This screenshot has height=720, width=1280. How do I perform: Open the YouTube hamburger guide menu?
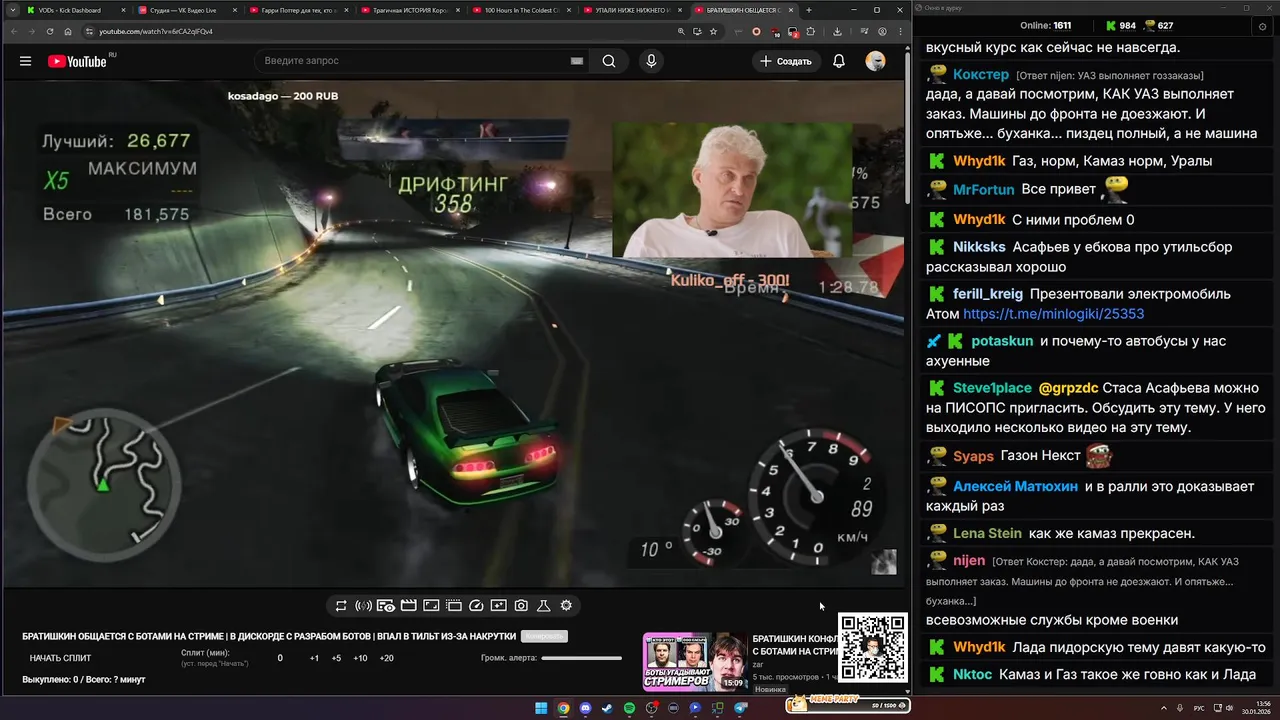click(x=25, y=61)
